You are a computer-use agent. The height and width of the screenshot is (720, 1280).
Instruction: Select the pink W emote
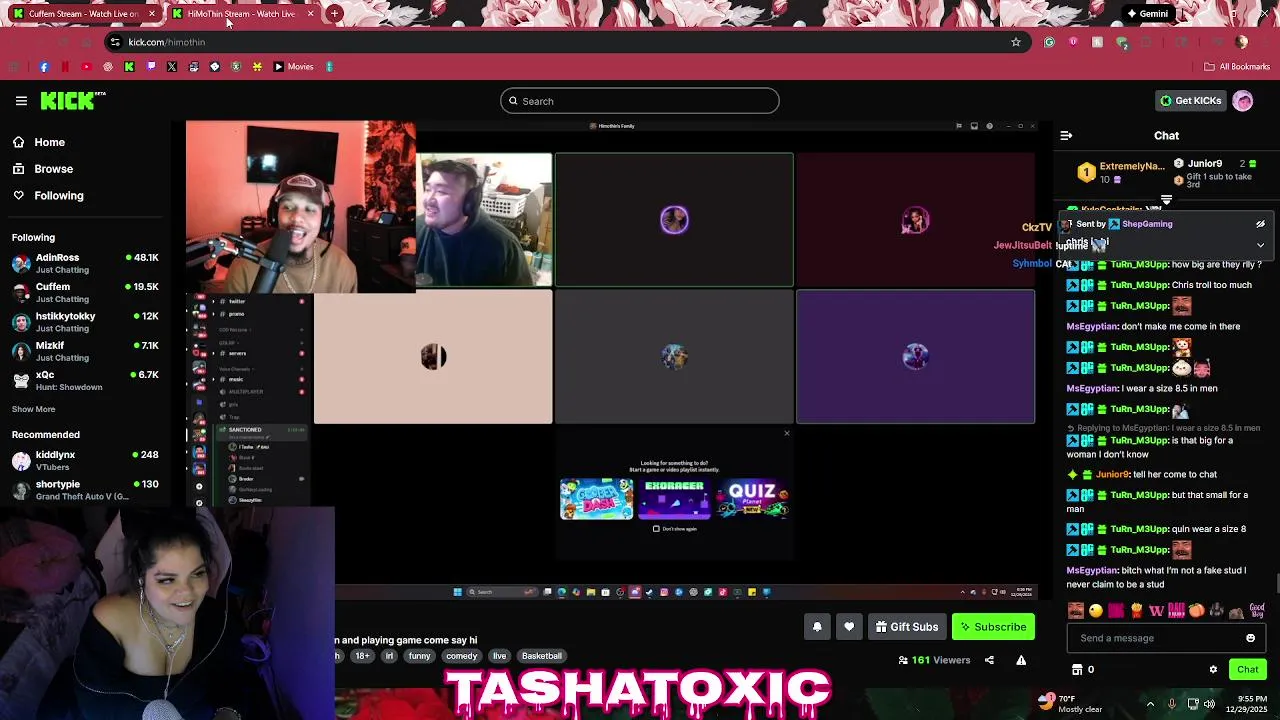pos(1156,611)
